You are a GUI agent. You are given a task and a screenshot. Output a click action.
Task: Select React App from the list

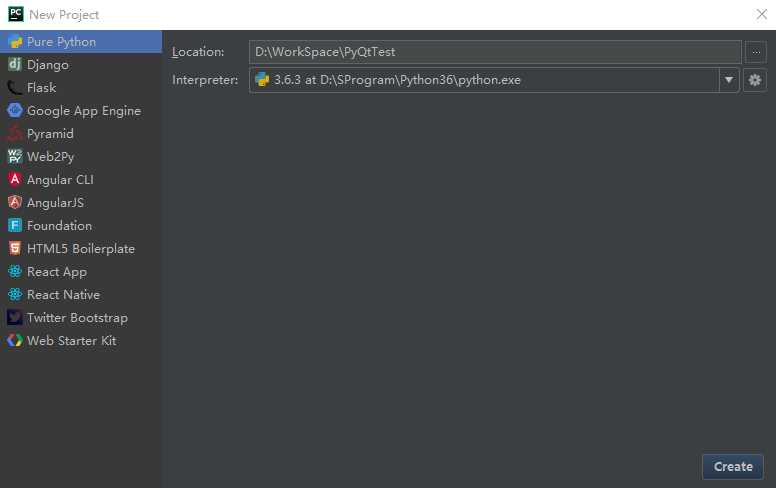(81, 271)
